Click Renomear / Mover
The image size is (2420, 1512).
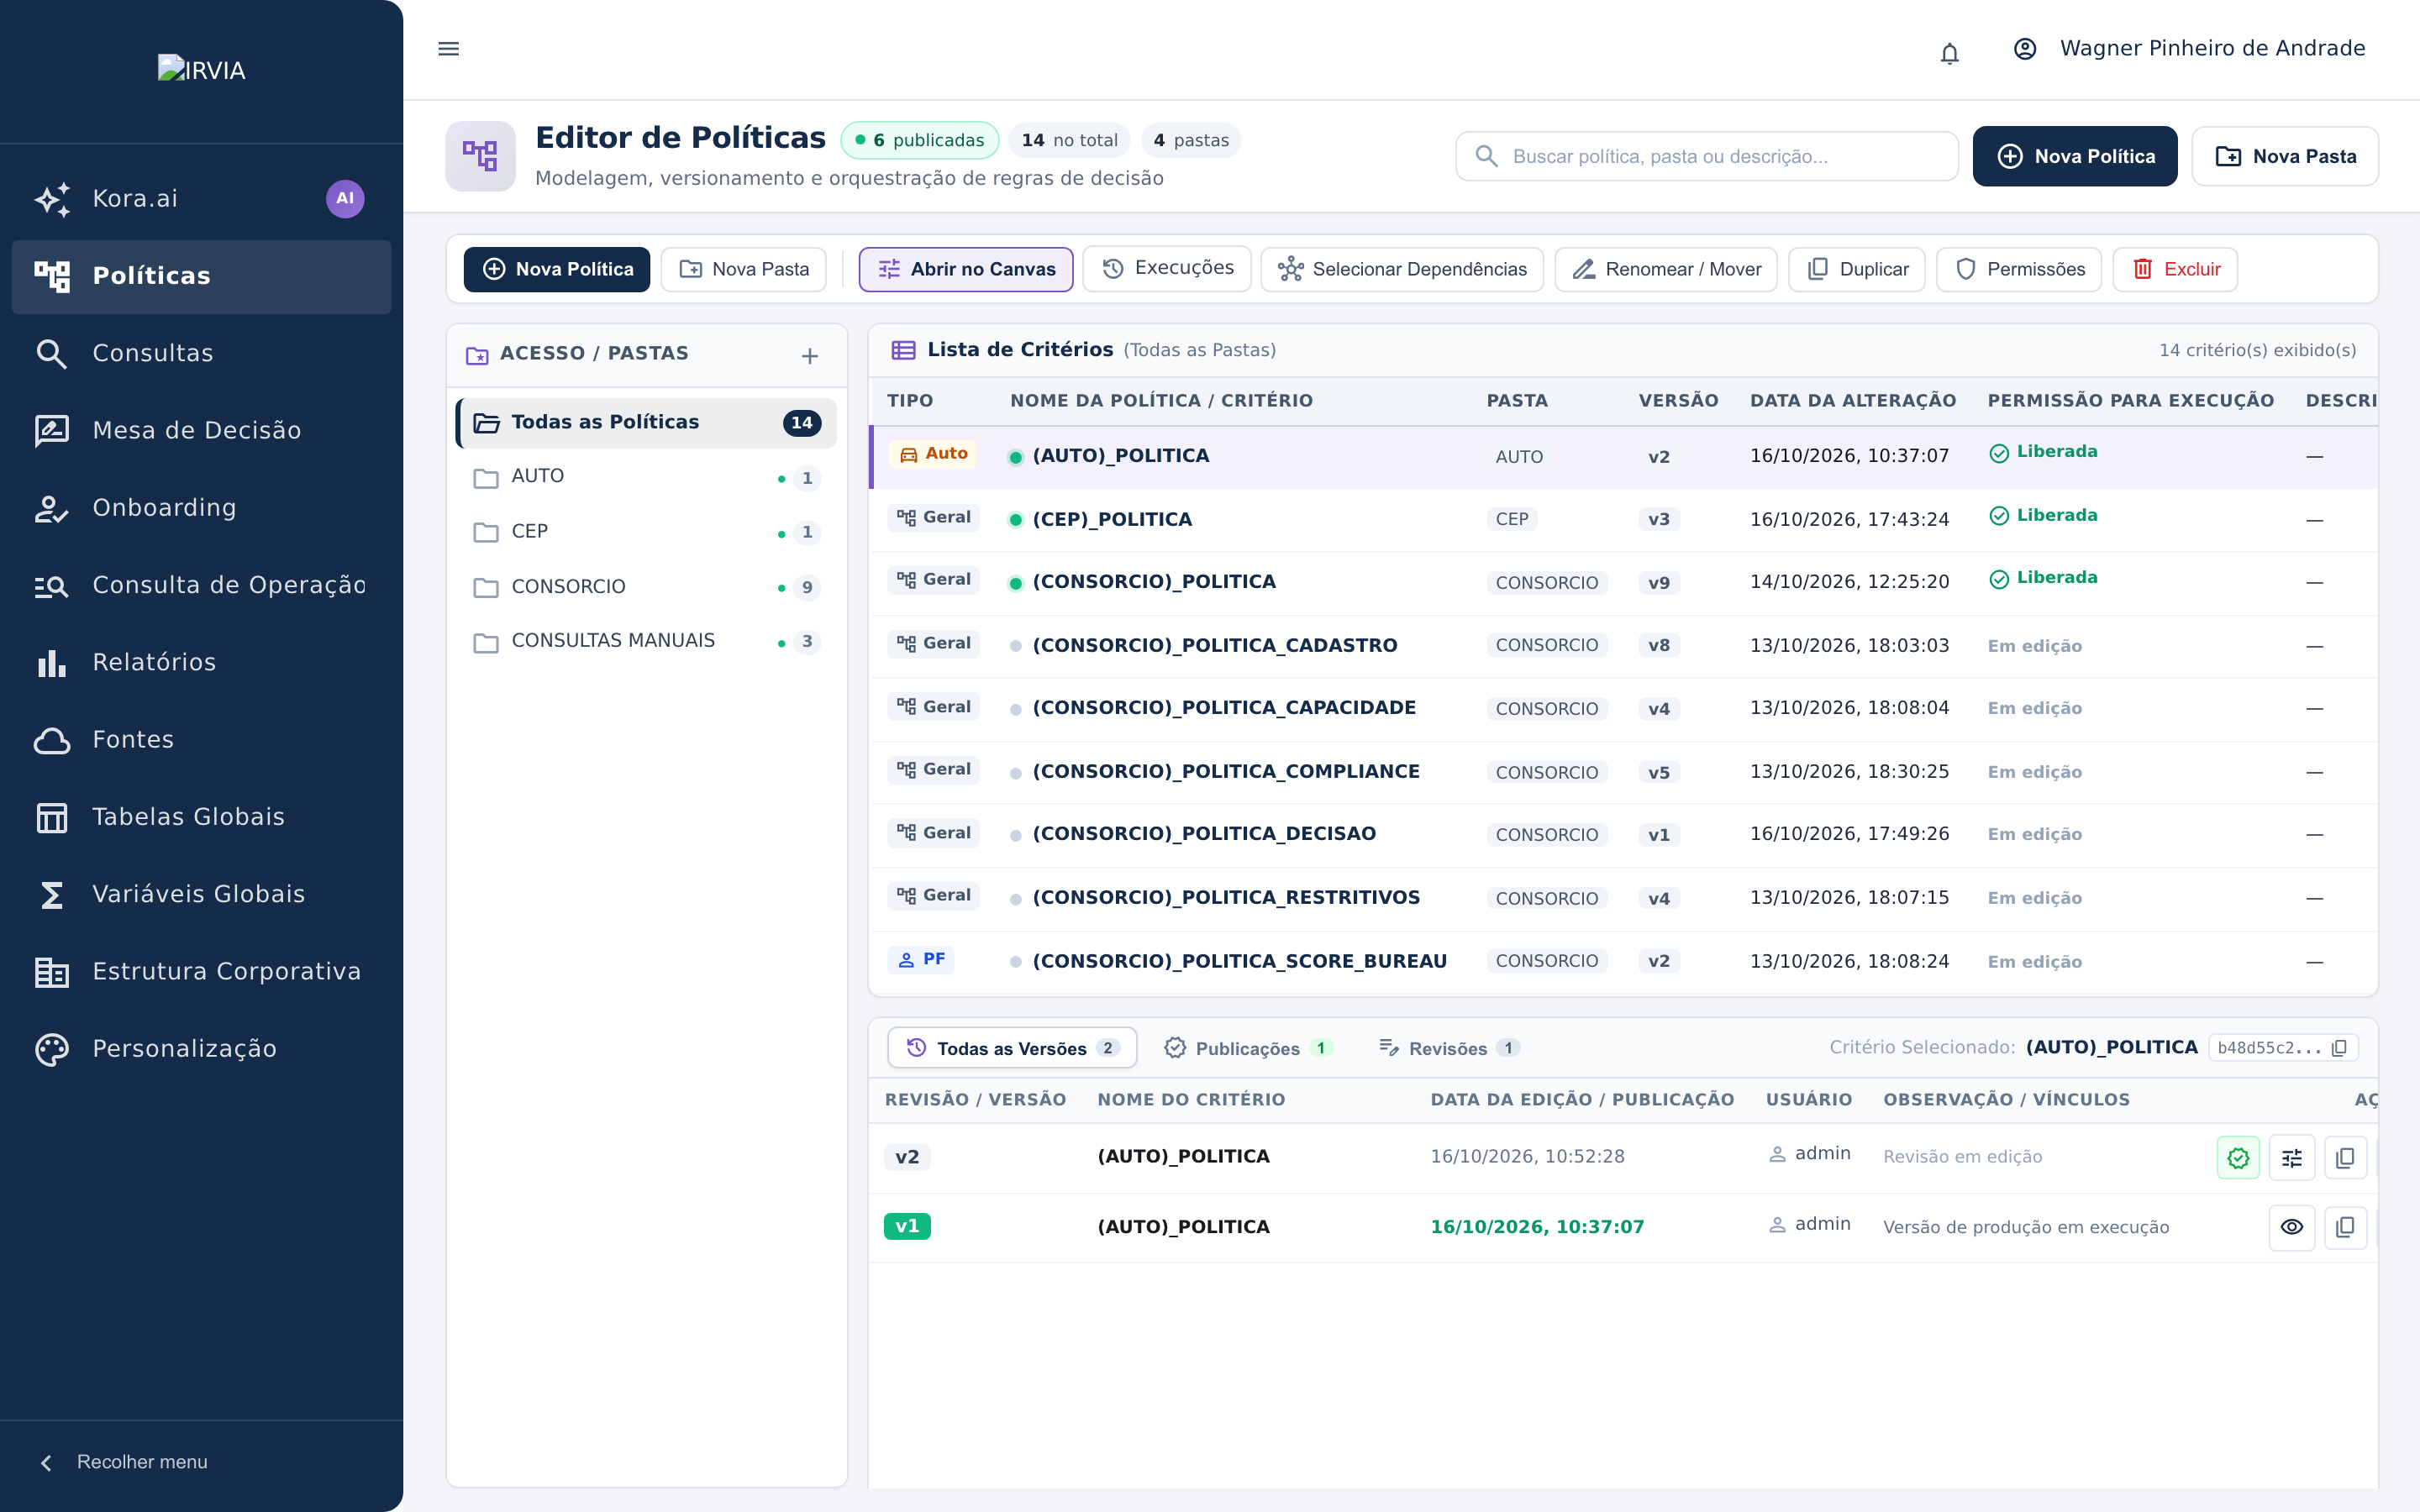click(x=1666, y=270)
